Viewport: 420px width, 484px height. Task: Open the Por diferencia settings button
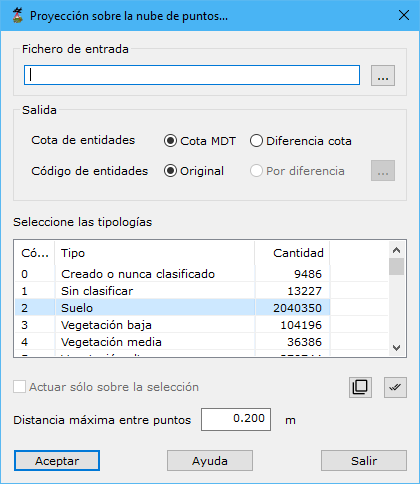point(383,171)
